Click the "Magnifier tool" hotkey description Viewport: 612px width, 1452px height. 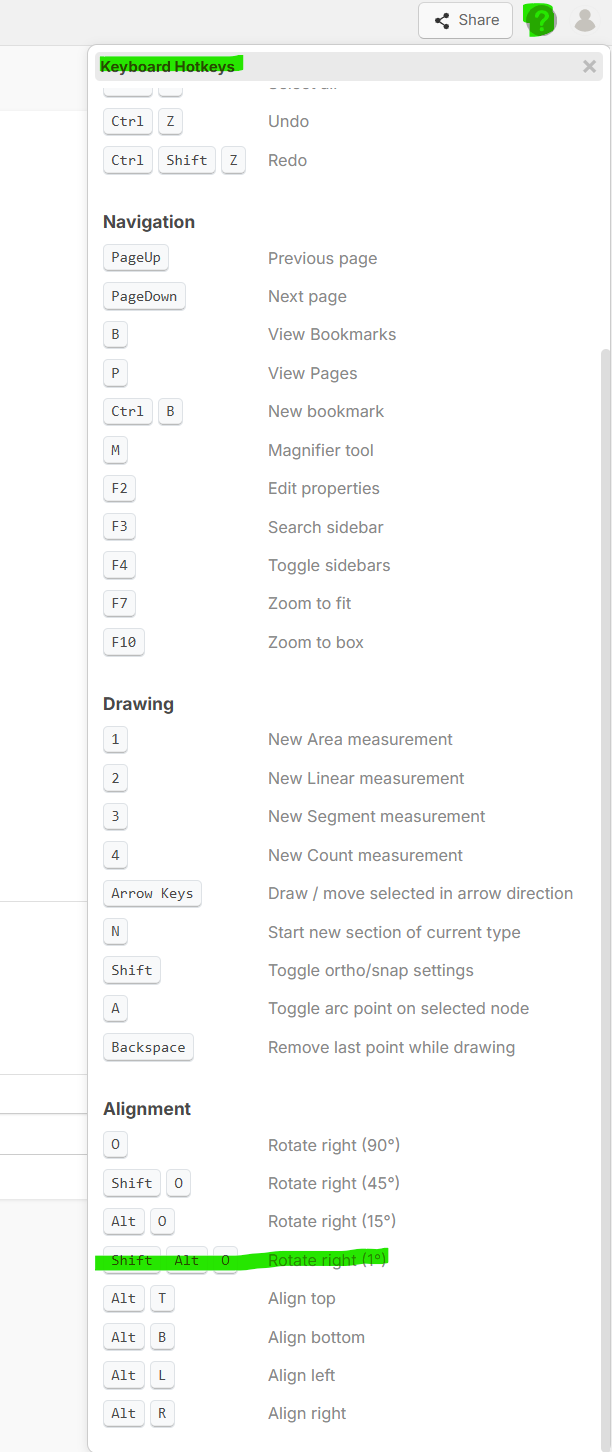pos(320,450)
